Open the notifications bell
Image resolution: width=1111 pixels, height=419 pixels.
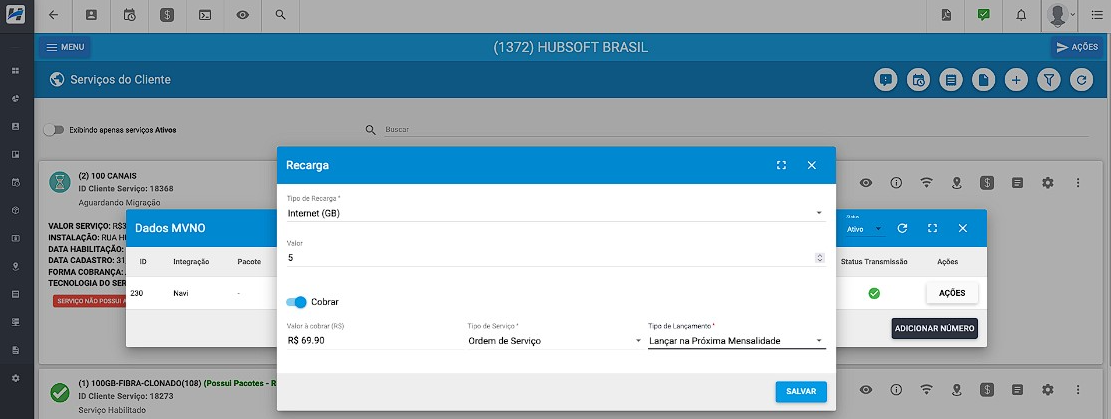coord(1021,14)
